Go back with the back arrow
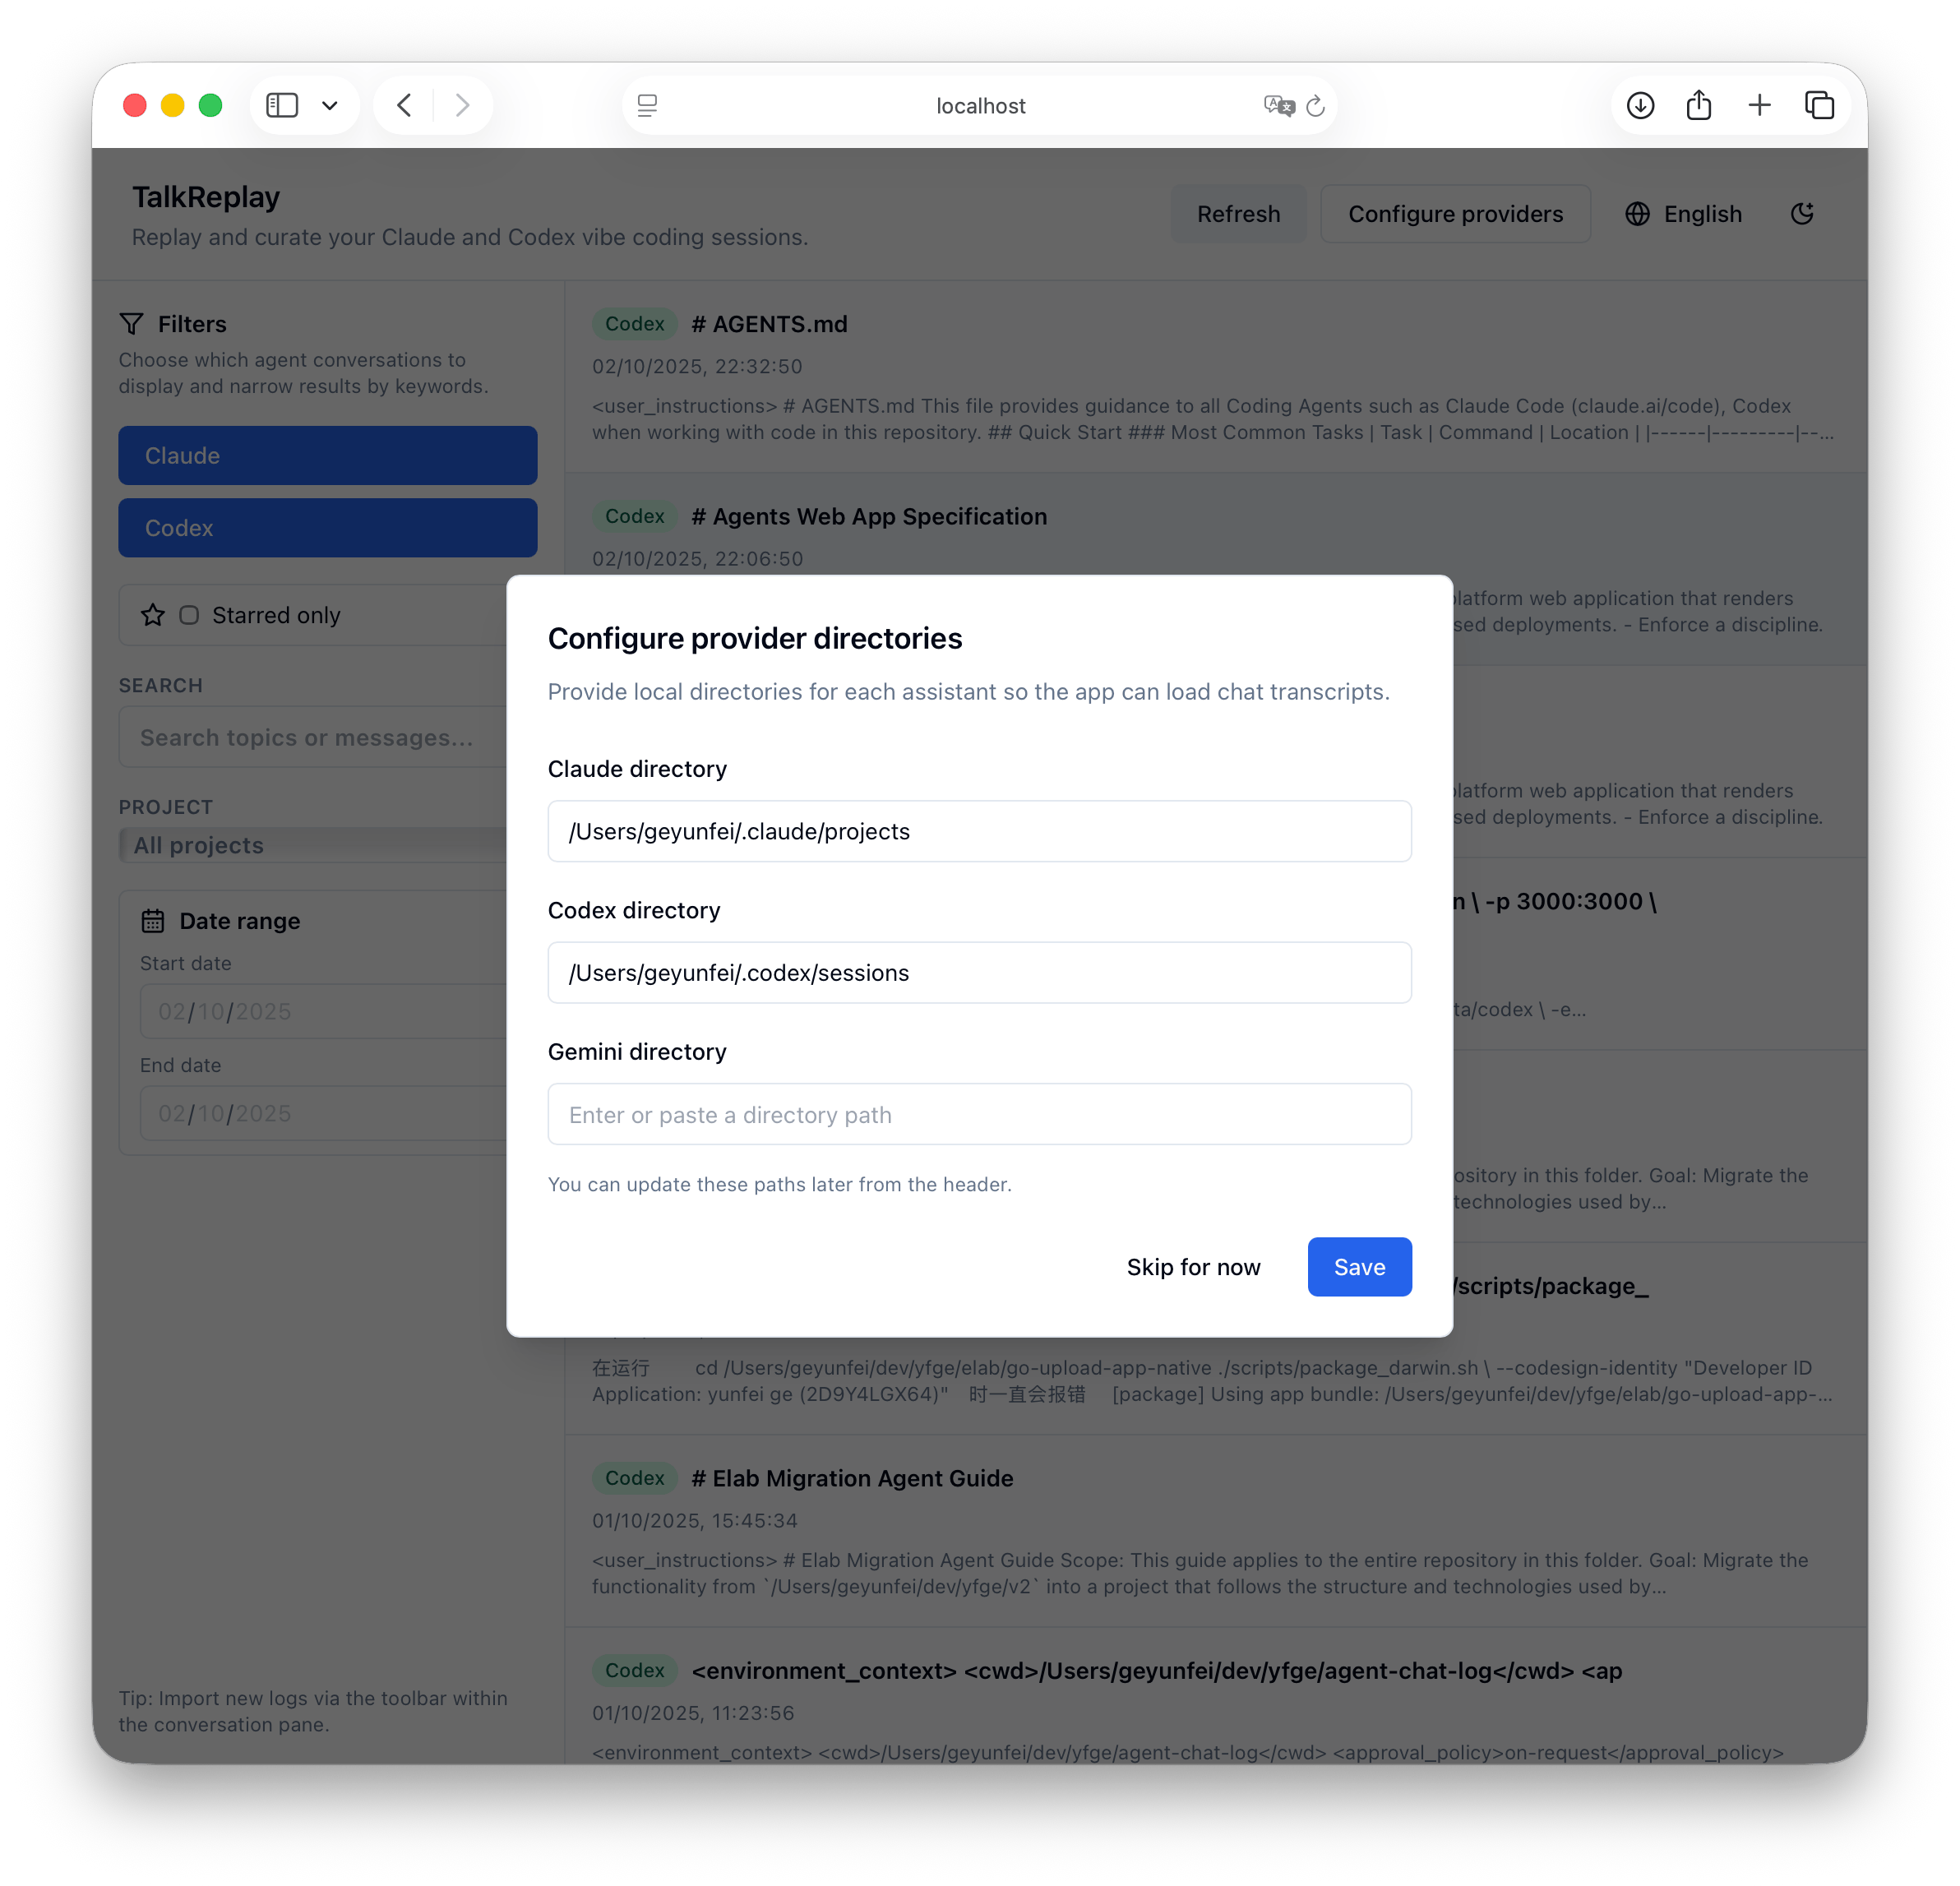Viewport: 1960px width, 1886px height. (x=404, y=105)
